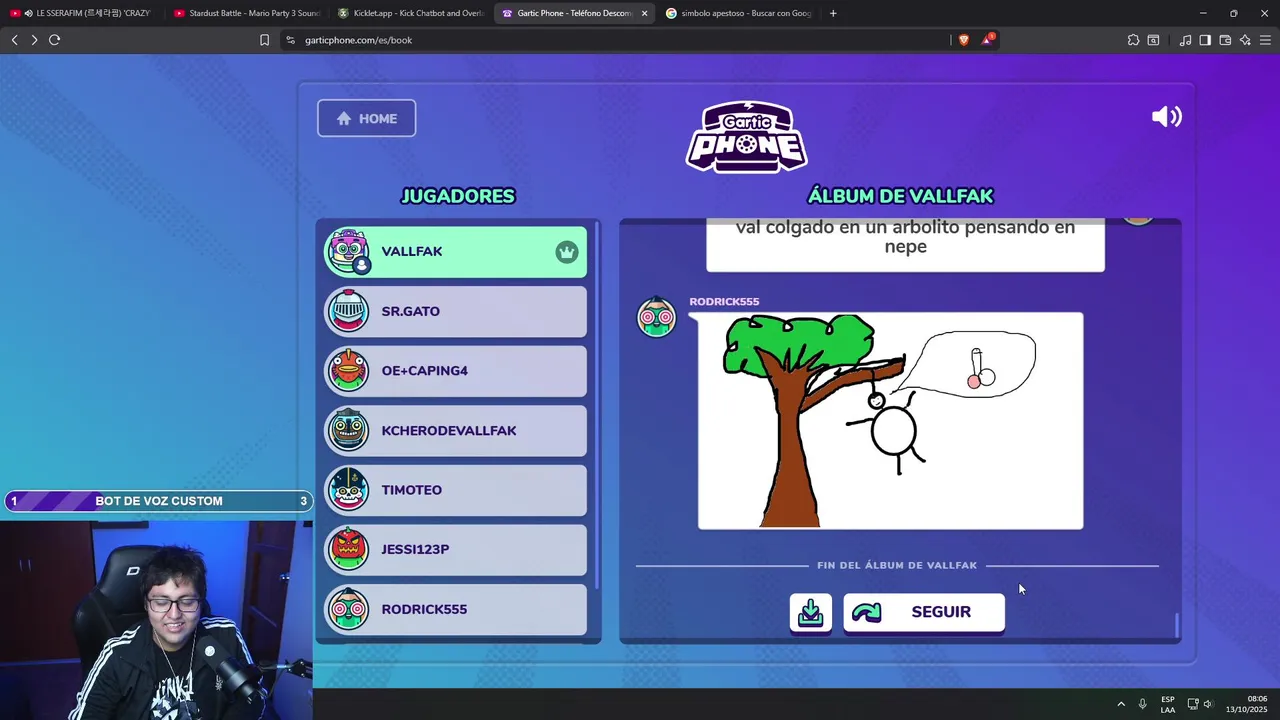Close the Gartic Phone tab

tap(644, 13)
